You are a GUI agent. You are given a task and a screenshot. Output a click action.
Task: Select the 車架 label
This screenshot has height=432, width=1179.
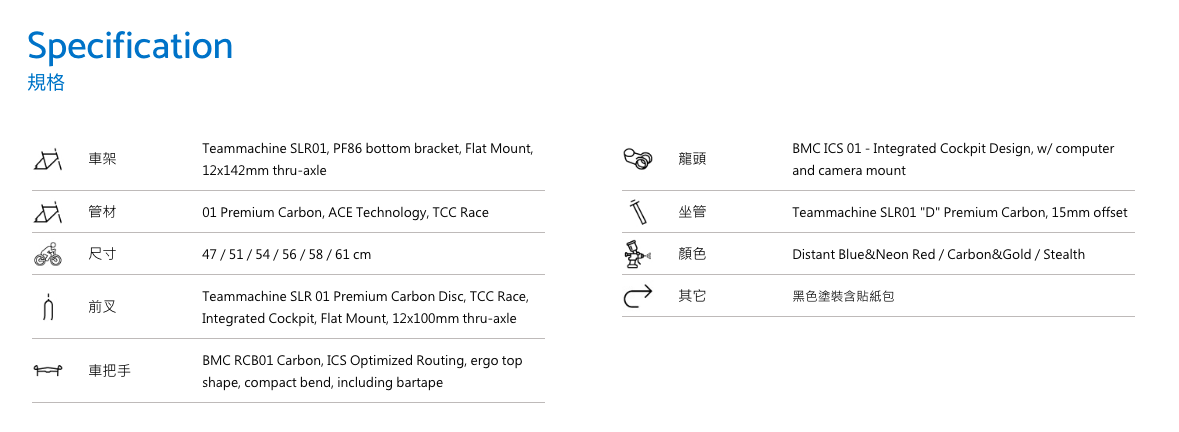coord(102,159)
